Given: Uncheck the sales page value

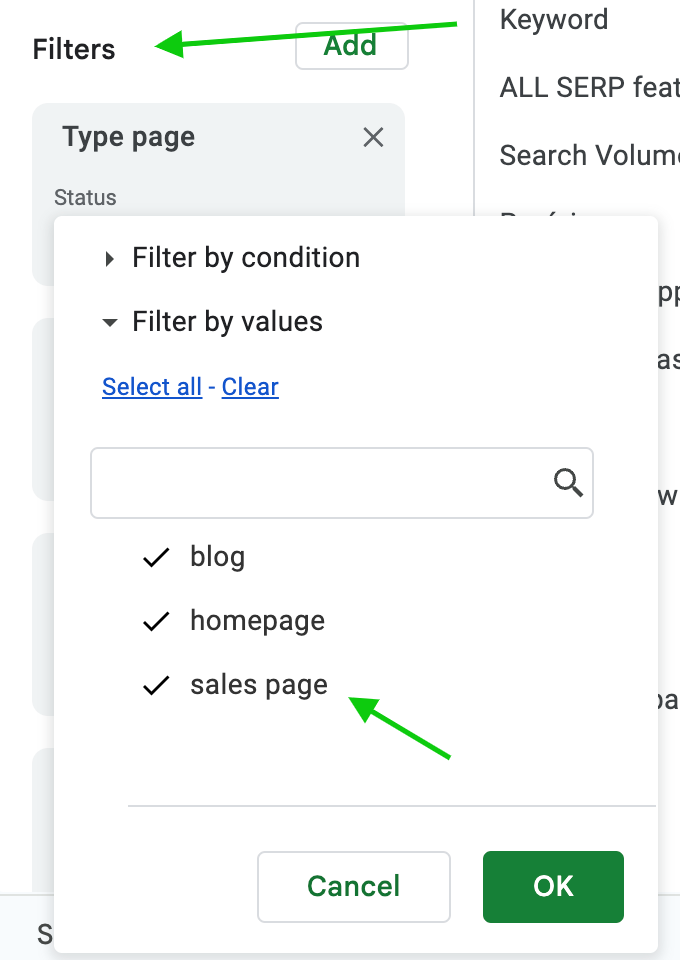Looking at the screenshot, I should pos(235,684).
